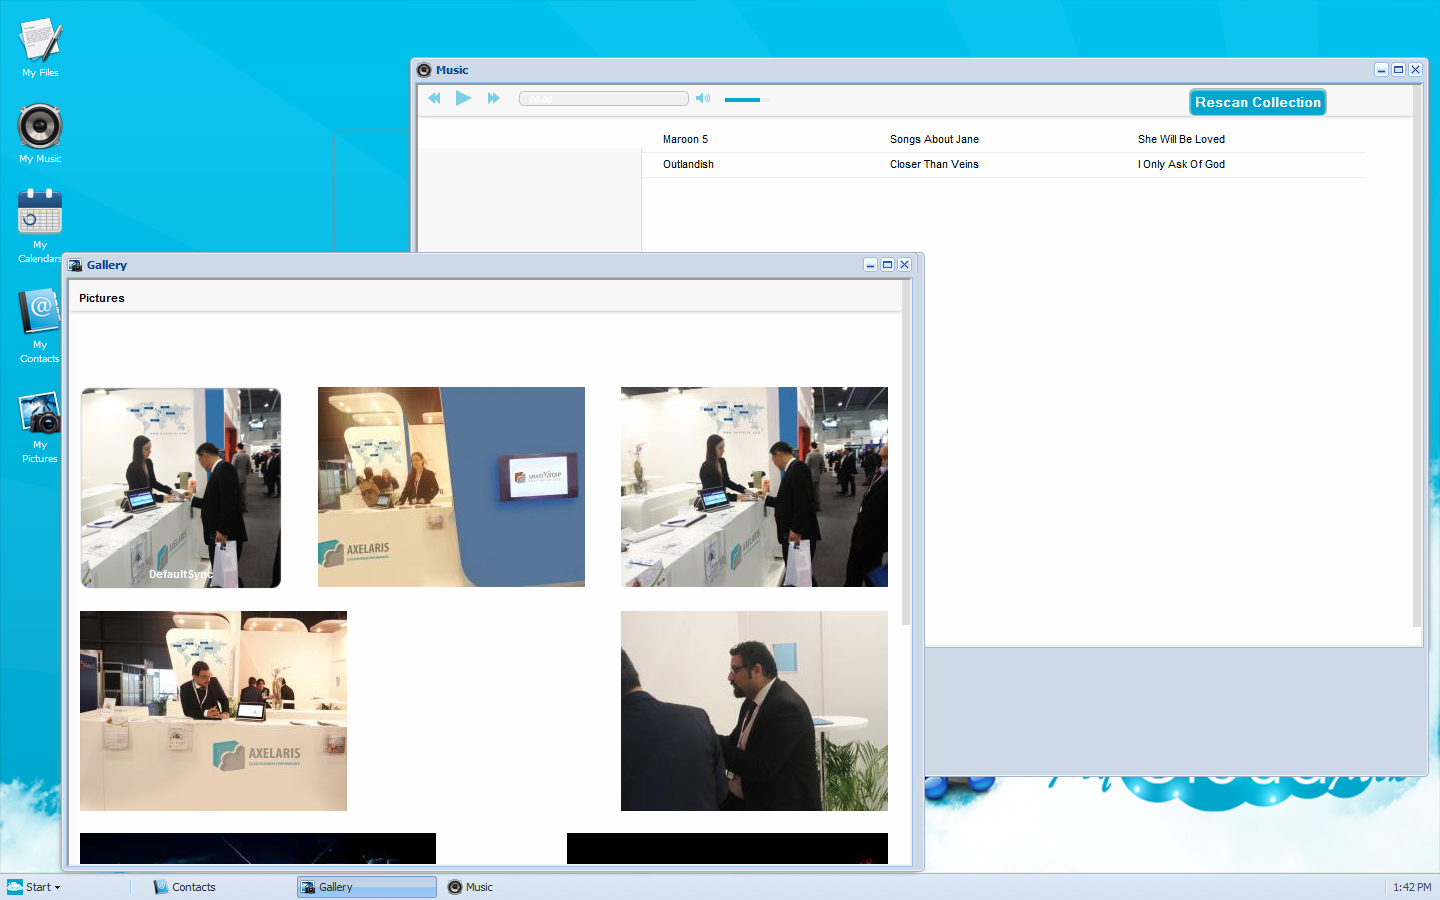
Task: Open the DefaultSync album thumbnail
Action: (181, 488)
